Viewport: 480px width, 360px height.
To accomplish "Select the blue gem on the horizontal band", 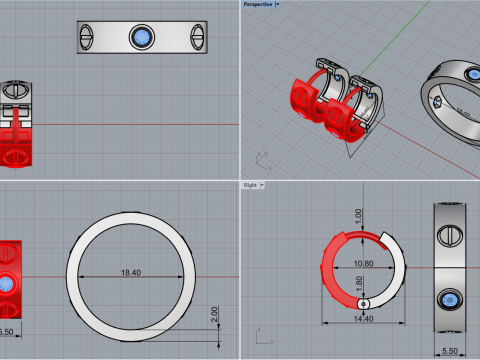I will 142,37.
